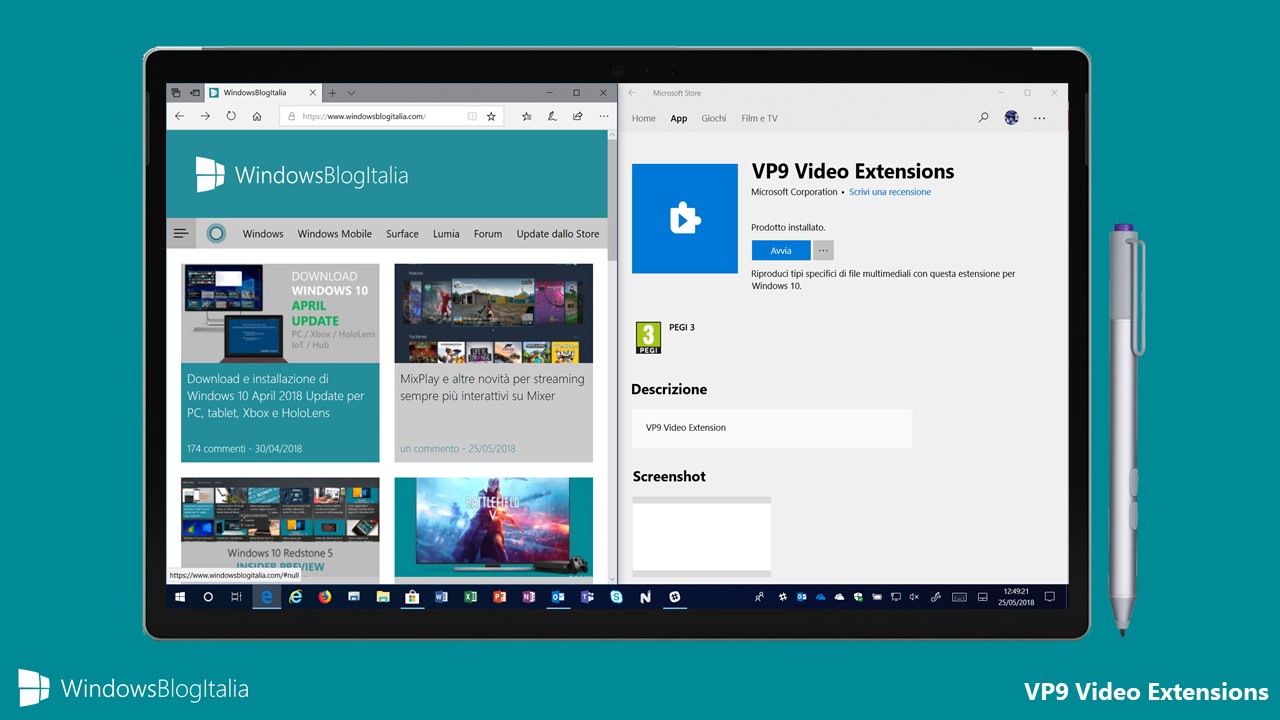Switch to Store Film e TV tab
The image size is (1280, 720).
pyautogui.click(x=759, y=118)
